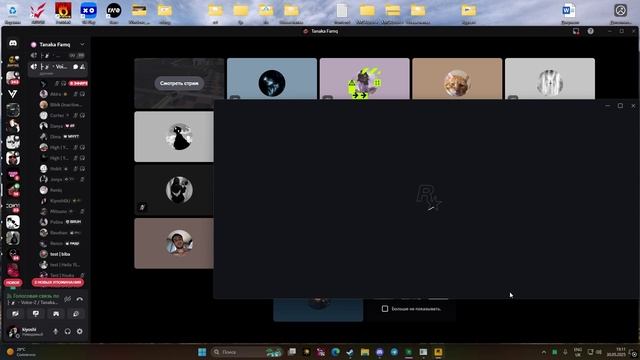Toggle headphones deafen in the user panel
The width and height of the screenshot is (640, 360).
(x=67, y=331)
